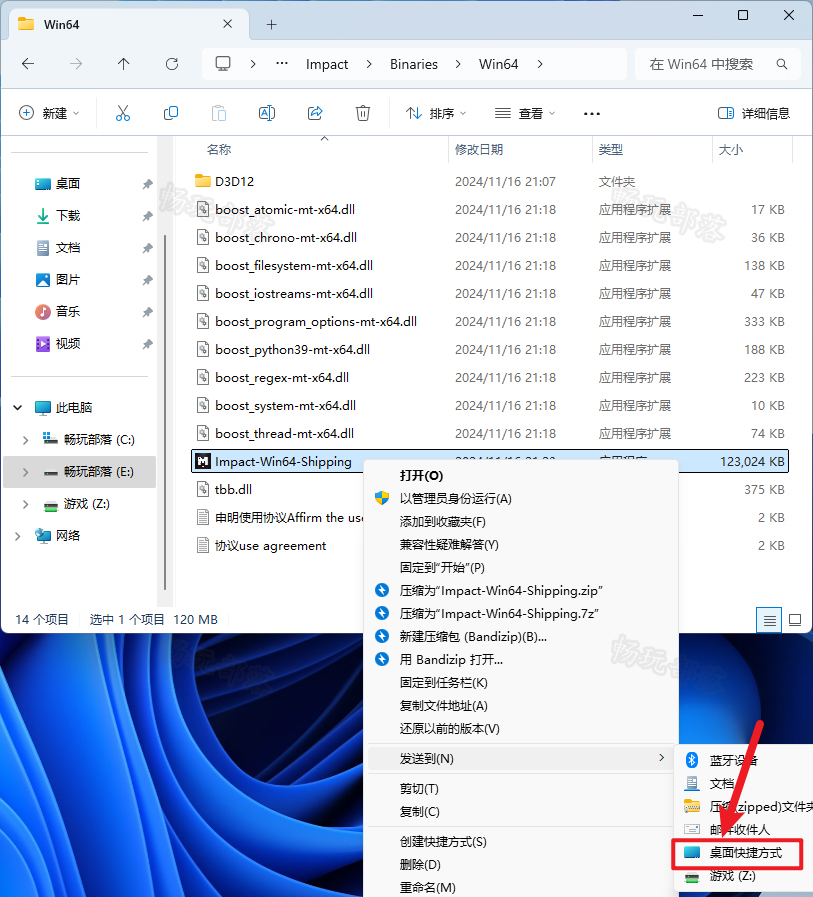The image size is (813, 897).
Task: Expand the E: drive tree node
Action: [x=25, y=472]
